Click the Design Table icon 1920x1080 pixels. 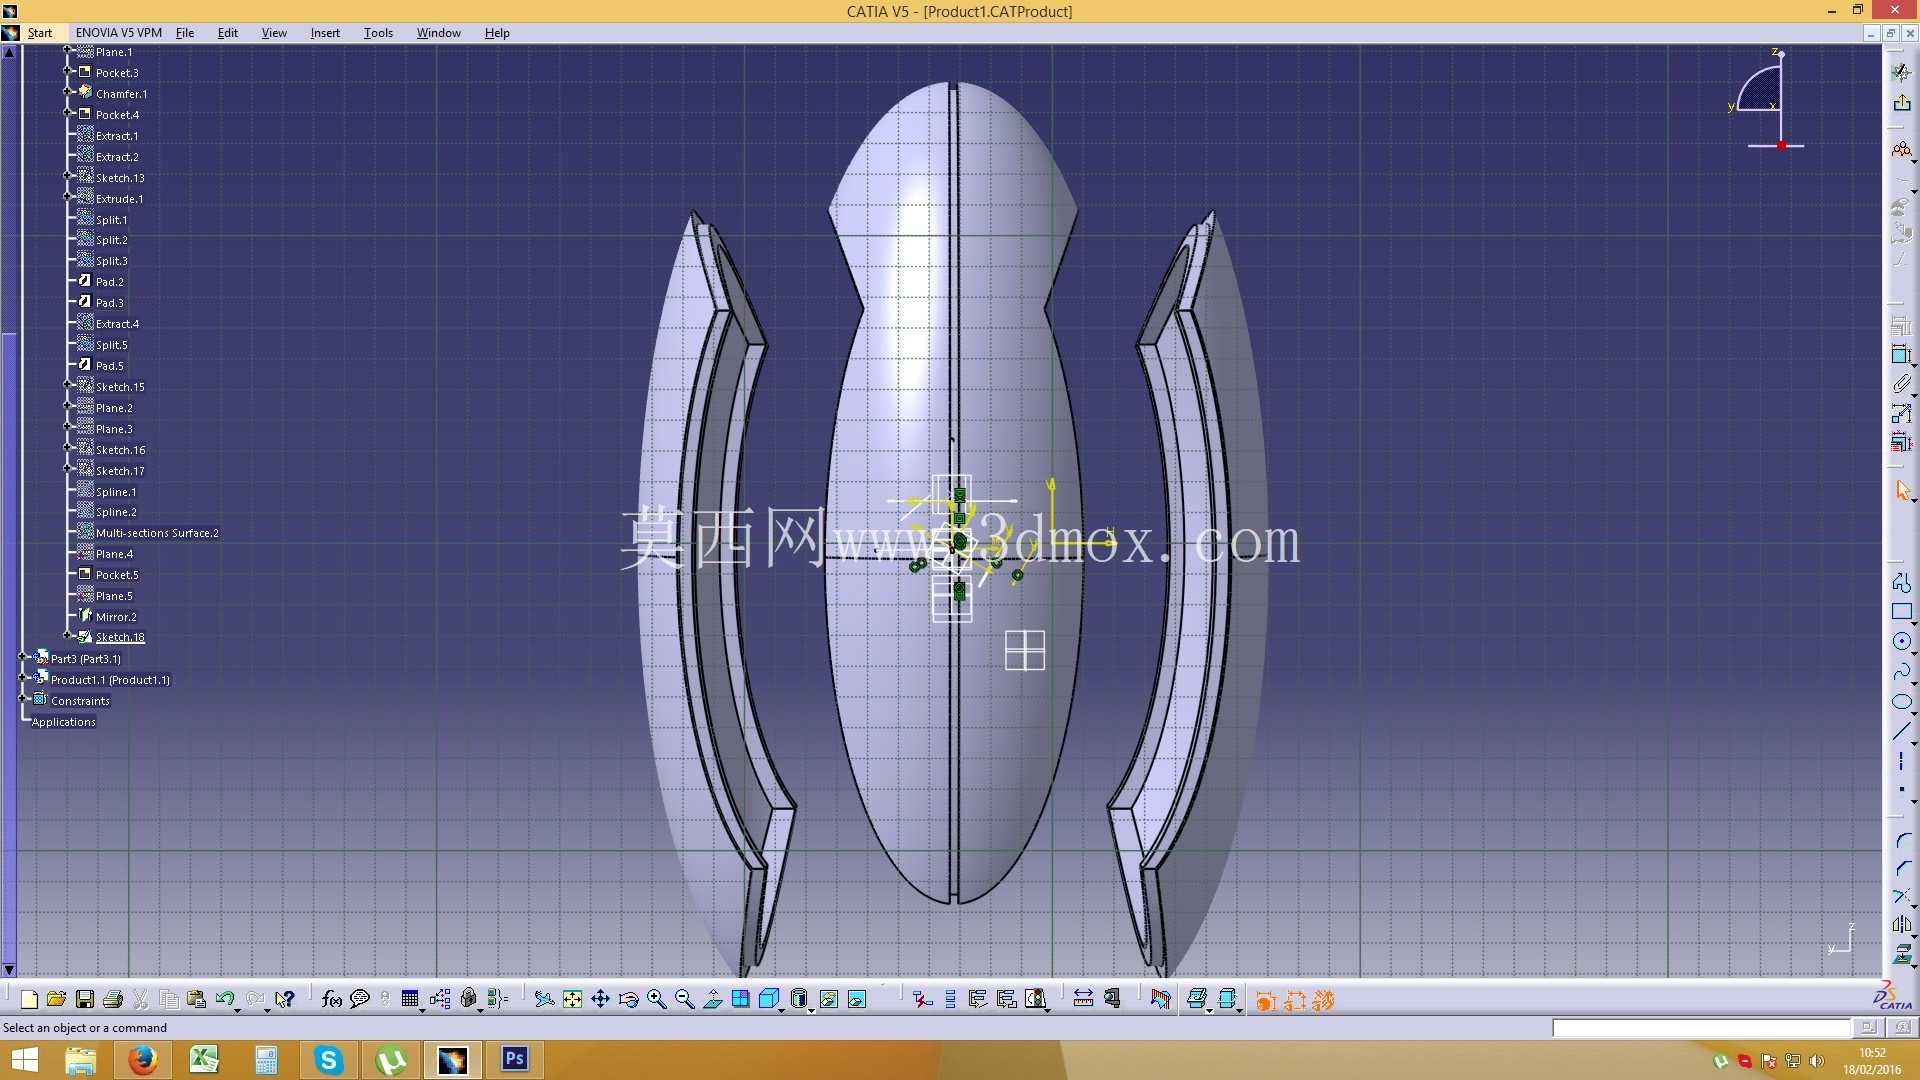(410, 999)
